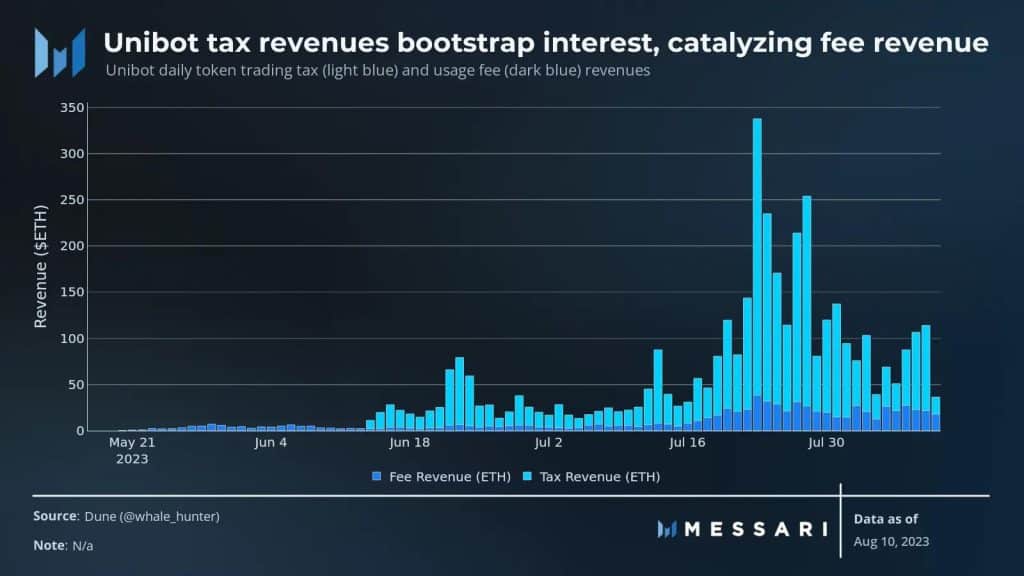
Task: Click the Revenue ($ETH) y-axis title
Action: coord(40,266)
